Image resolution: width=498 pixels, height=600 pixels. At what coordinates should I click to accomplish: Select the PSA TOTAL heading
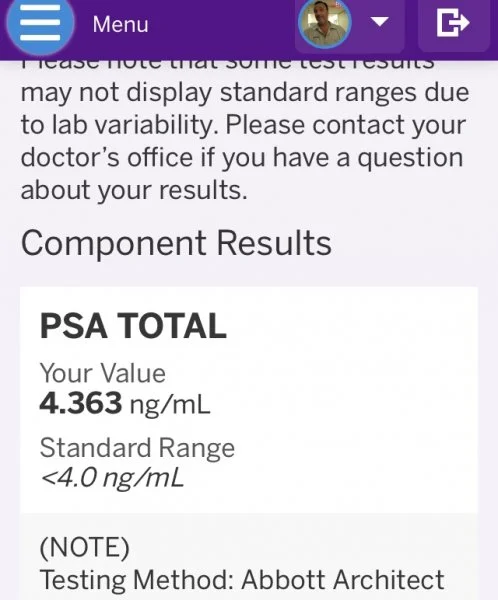[133, 326]
